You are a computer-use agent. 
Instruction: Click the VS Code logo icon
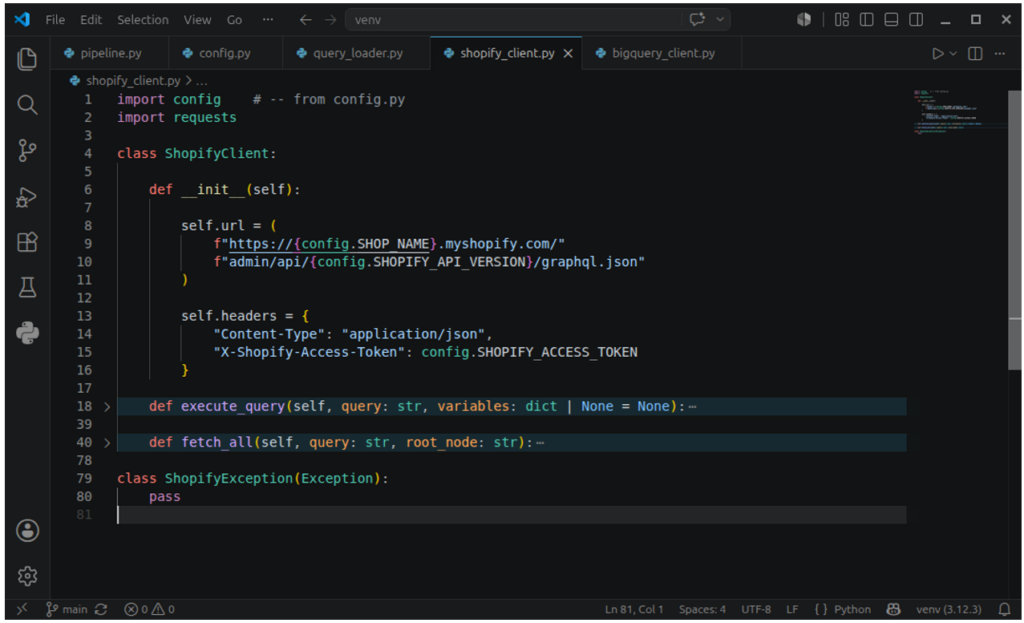pyautogui.click(x=22, y=20)
